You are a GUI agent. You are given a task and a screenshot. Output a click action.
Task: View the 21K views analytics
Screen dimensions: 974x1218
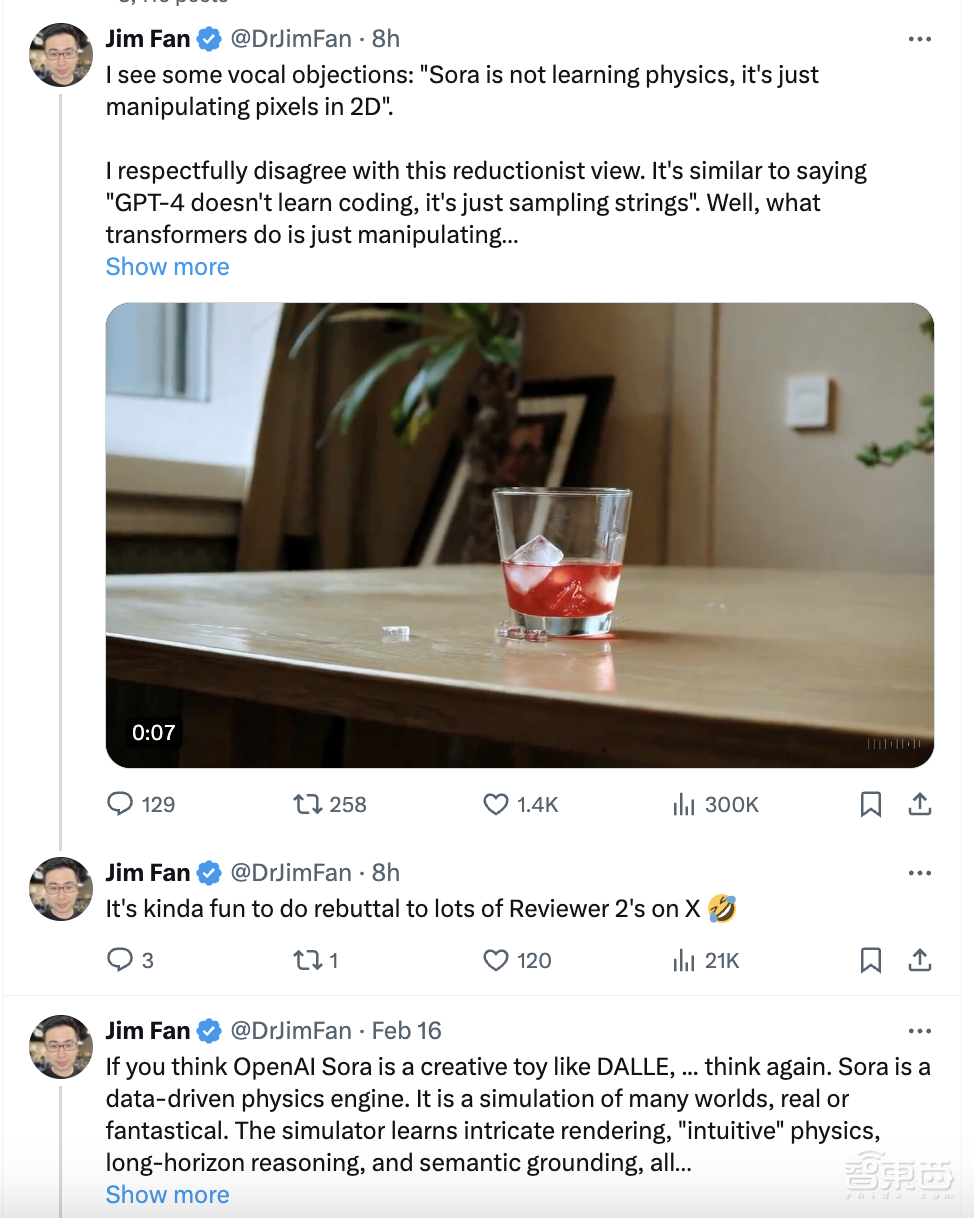tap(684, 961)
